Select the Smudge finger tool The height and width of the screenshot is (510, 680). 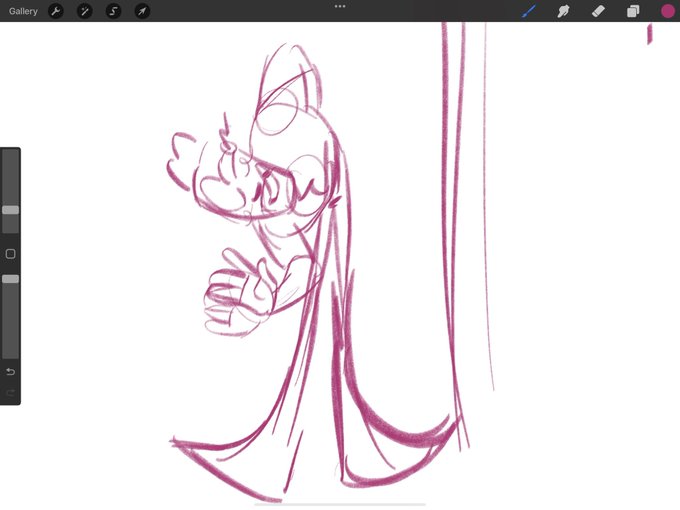563,11
